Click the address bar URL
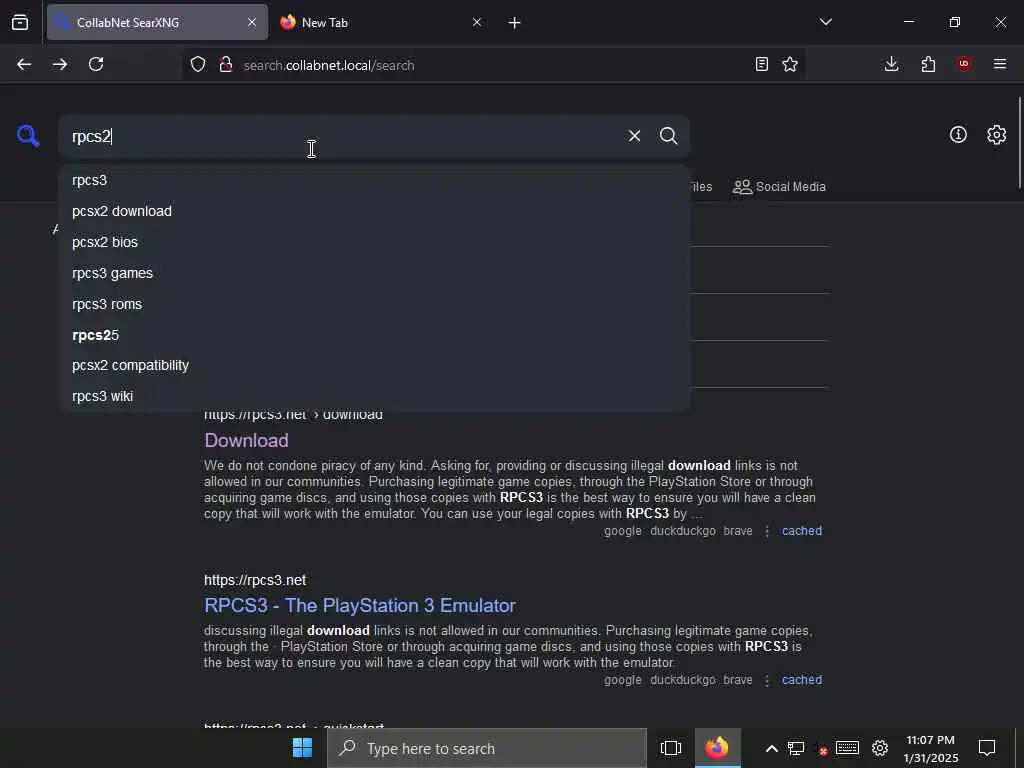The width and height of the screenshot is (1024, 768). (x=329, y=65)
